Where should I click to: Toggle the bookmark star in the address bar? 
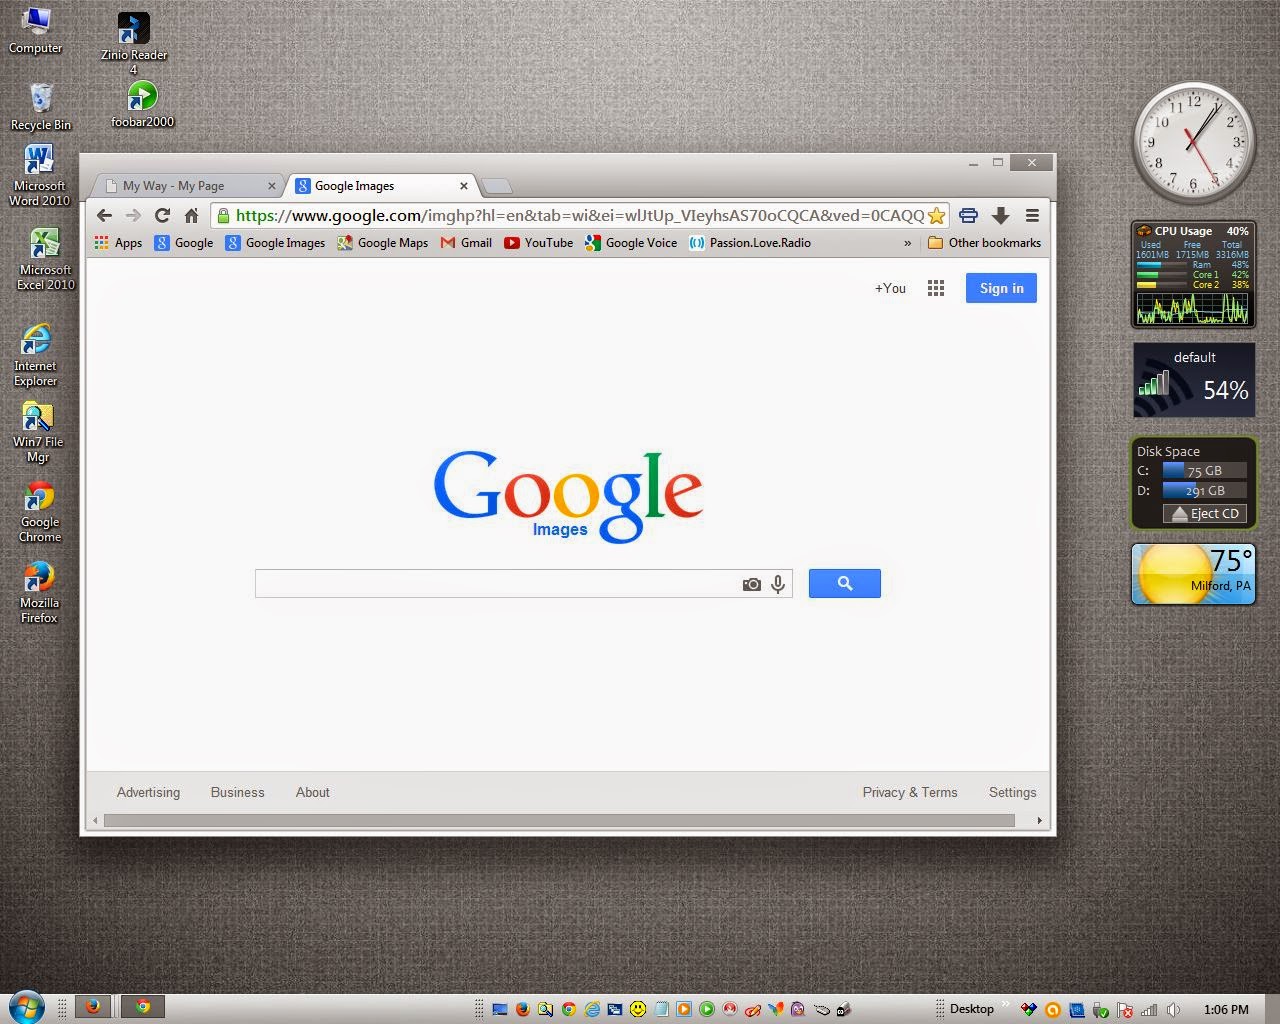[938, 215]
